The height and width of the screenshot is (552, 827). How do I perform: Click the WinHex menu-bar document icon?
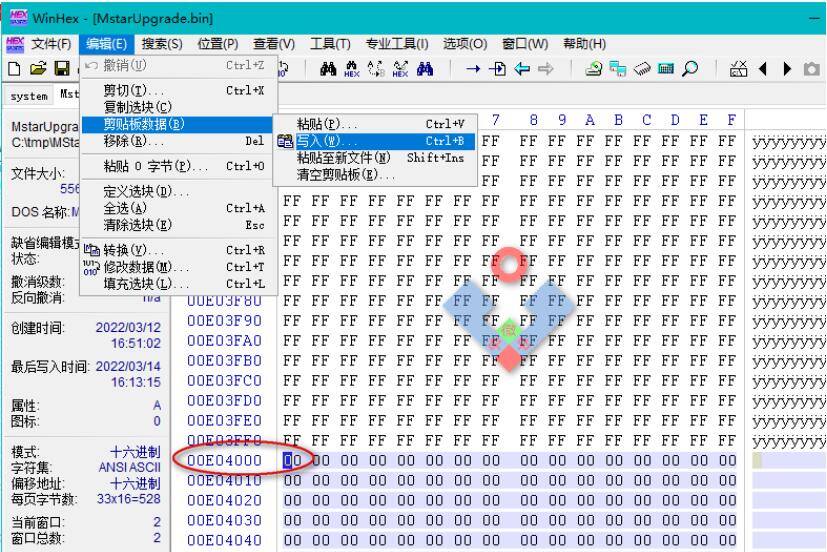coord(15,44)
